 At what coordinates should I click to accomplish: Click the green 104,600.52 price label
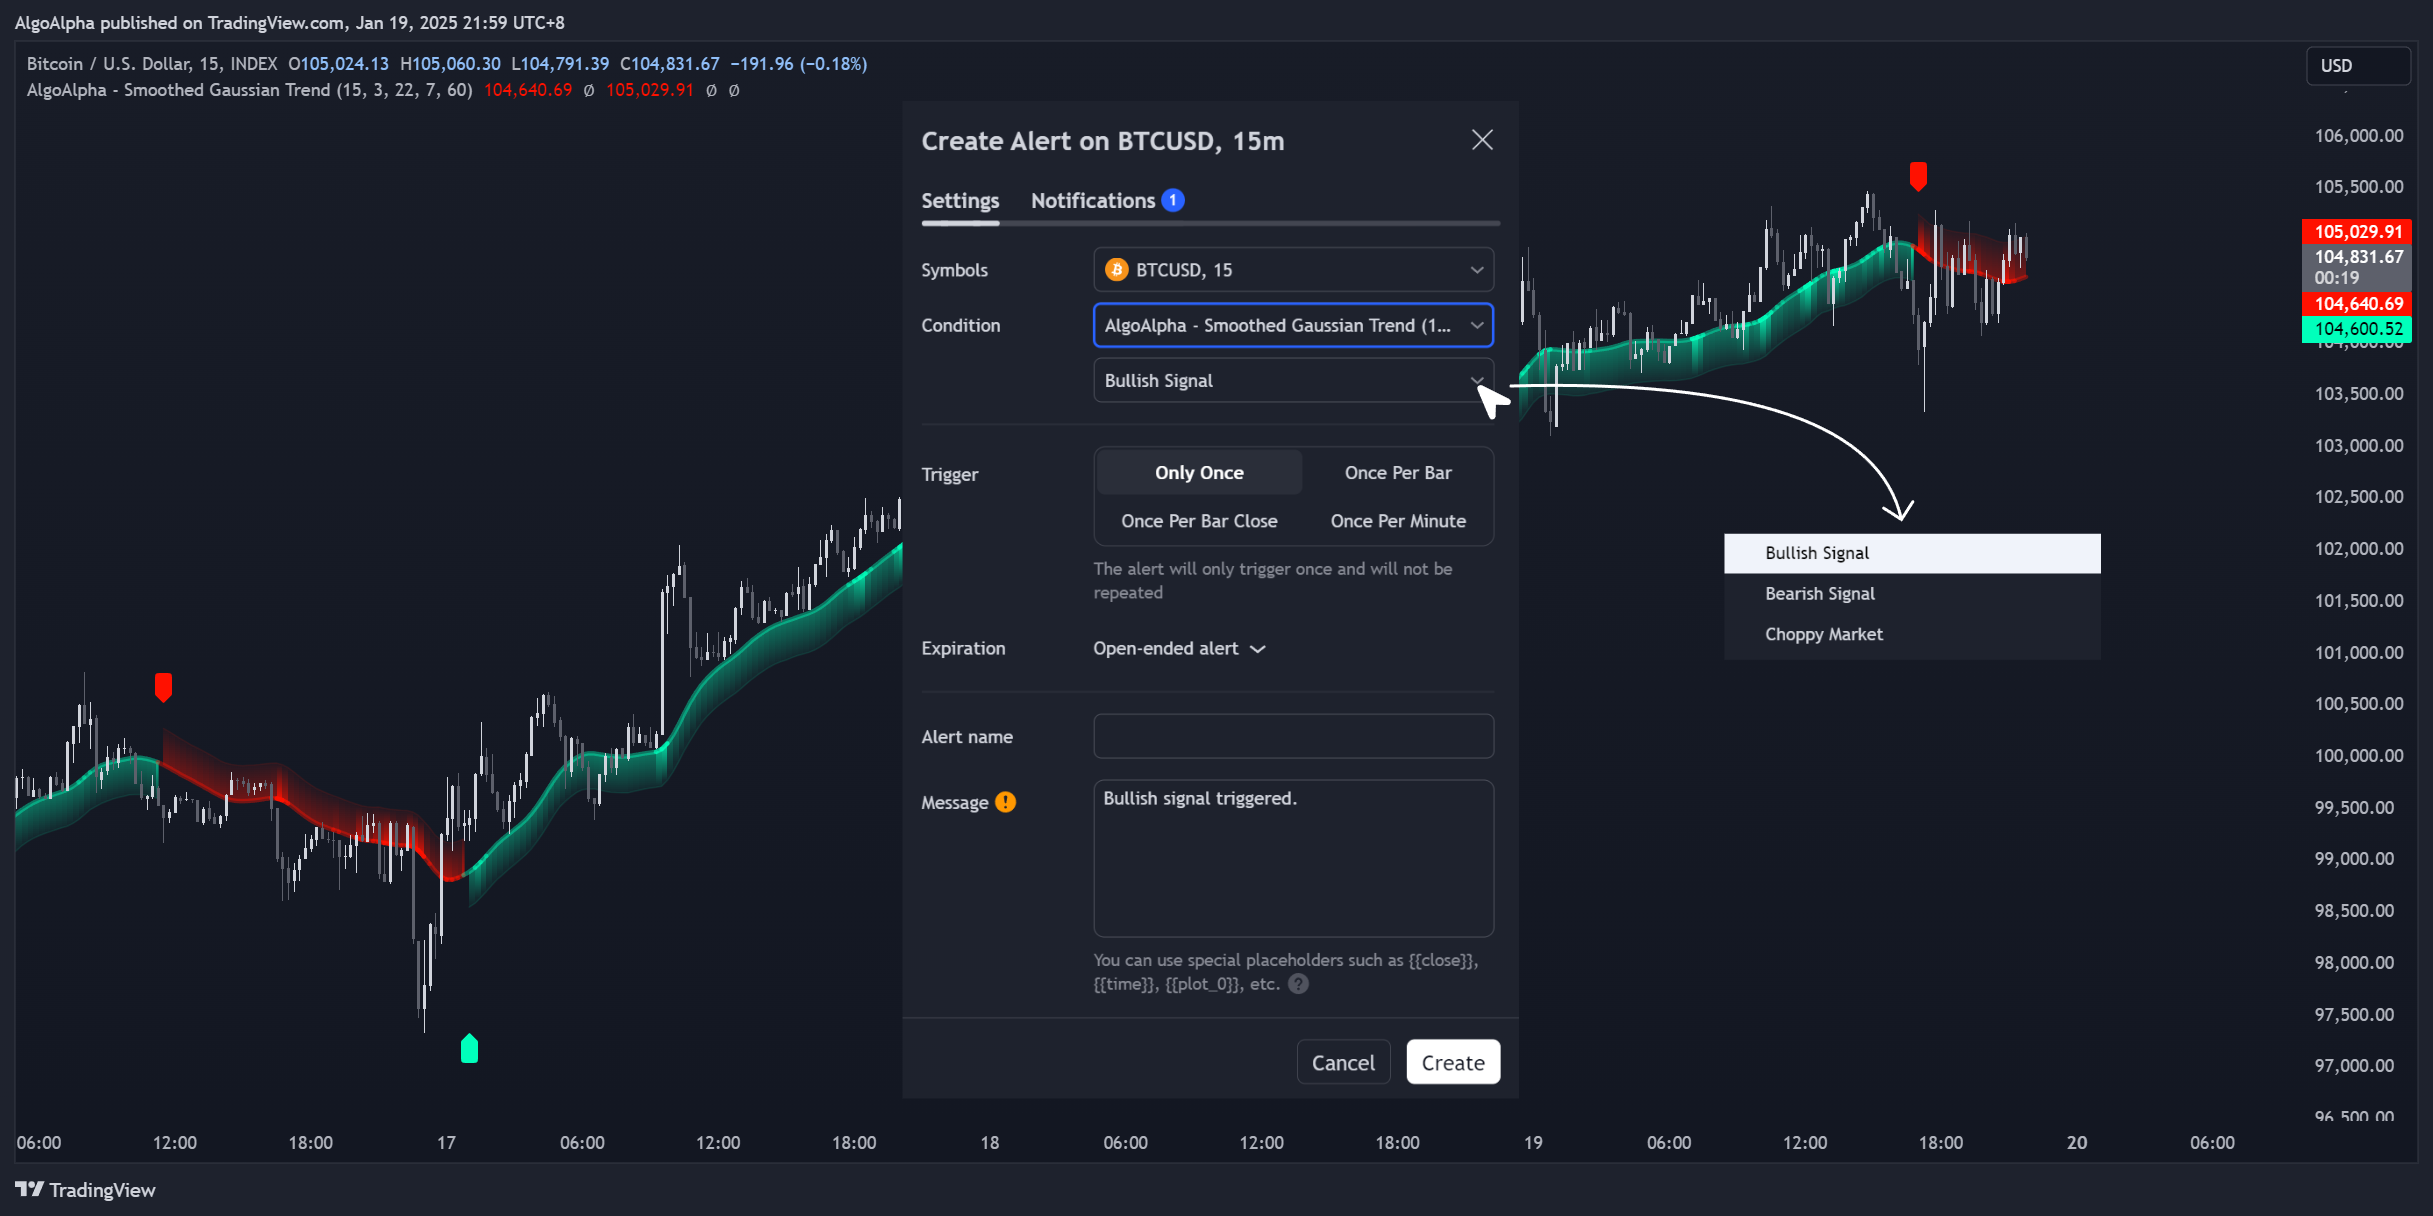click(x=2357, y=329)
